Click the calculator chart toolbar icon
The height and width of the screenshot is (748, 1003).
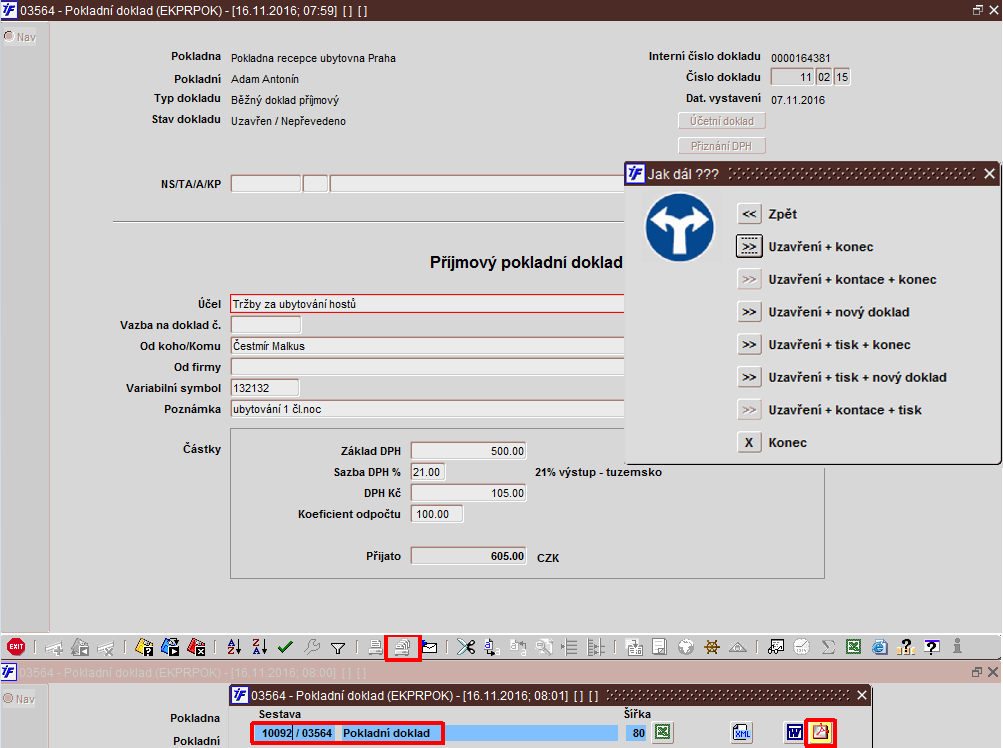pos(775,648)
